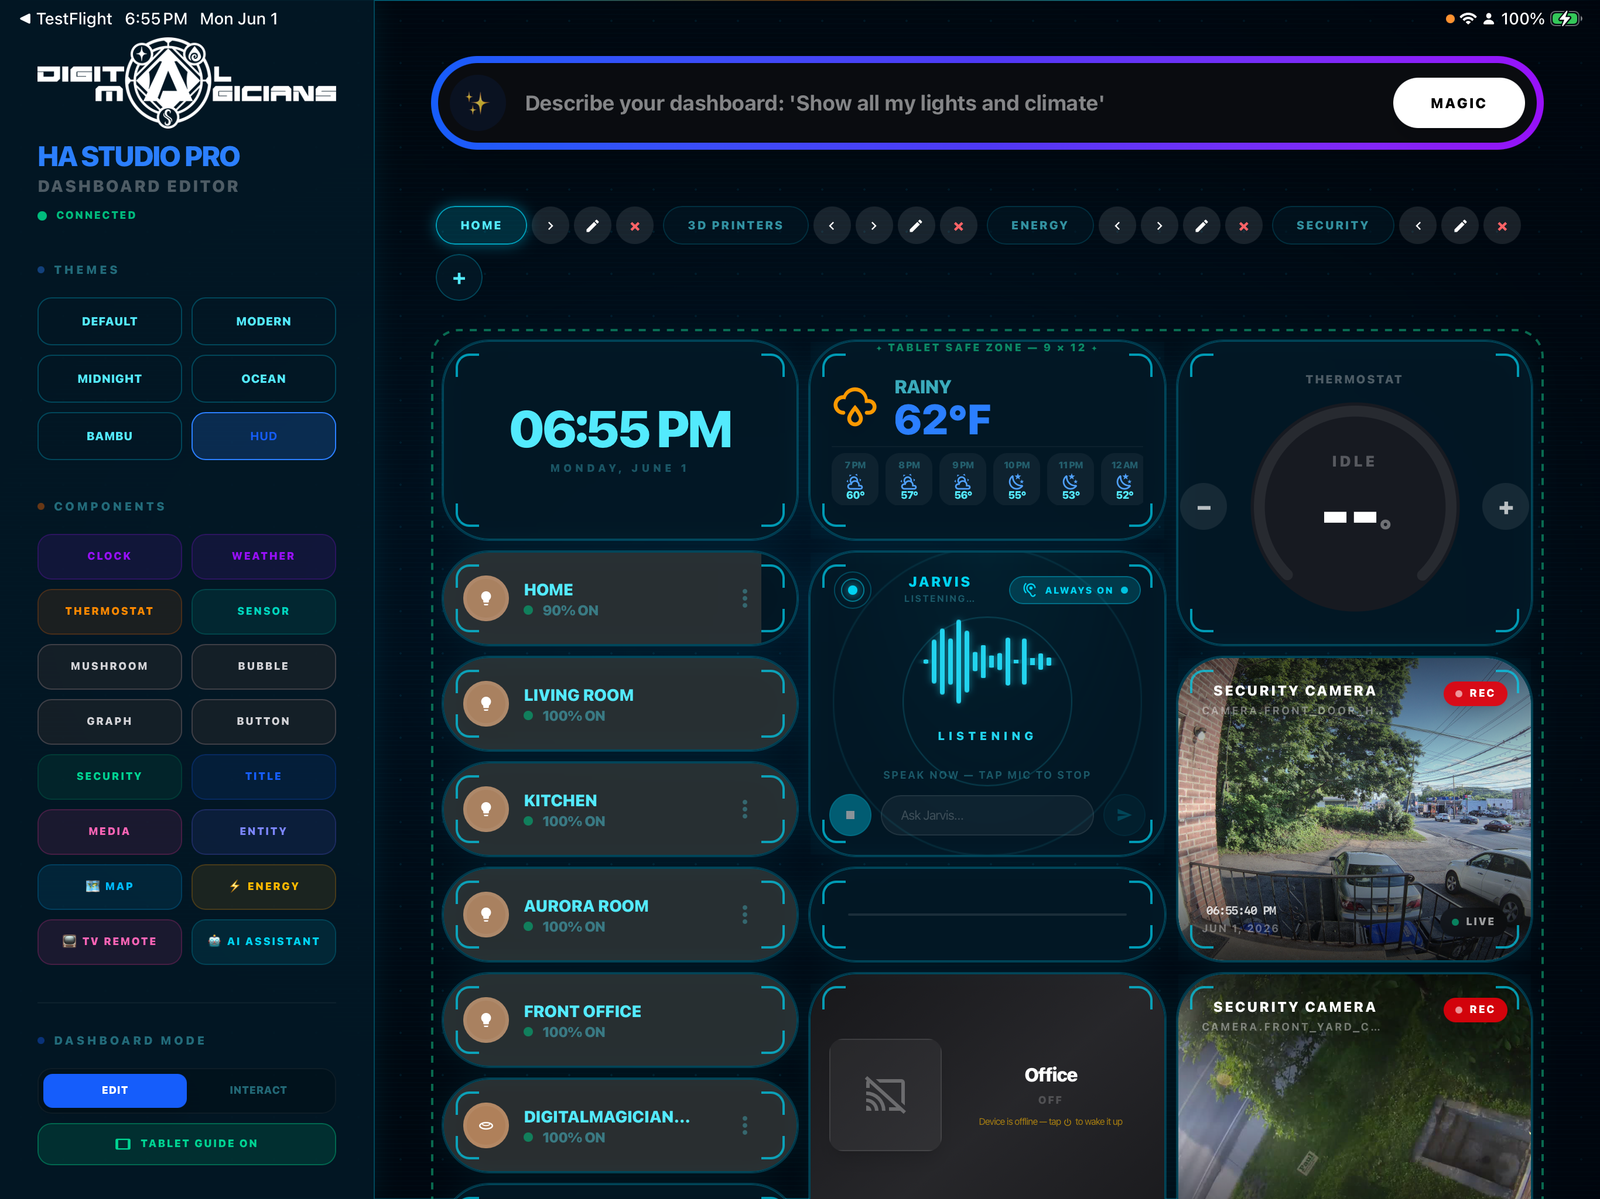Add an AI Assistant component
Image resolution: width=1600 pixels, height=1199 pixels.
(264, 941)
